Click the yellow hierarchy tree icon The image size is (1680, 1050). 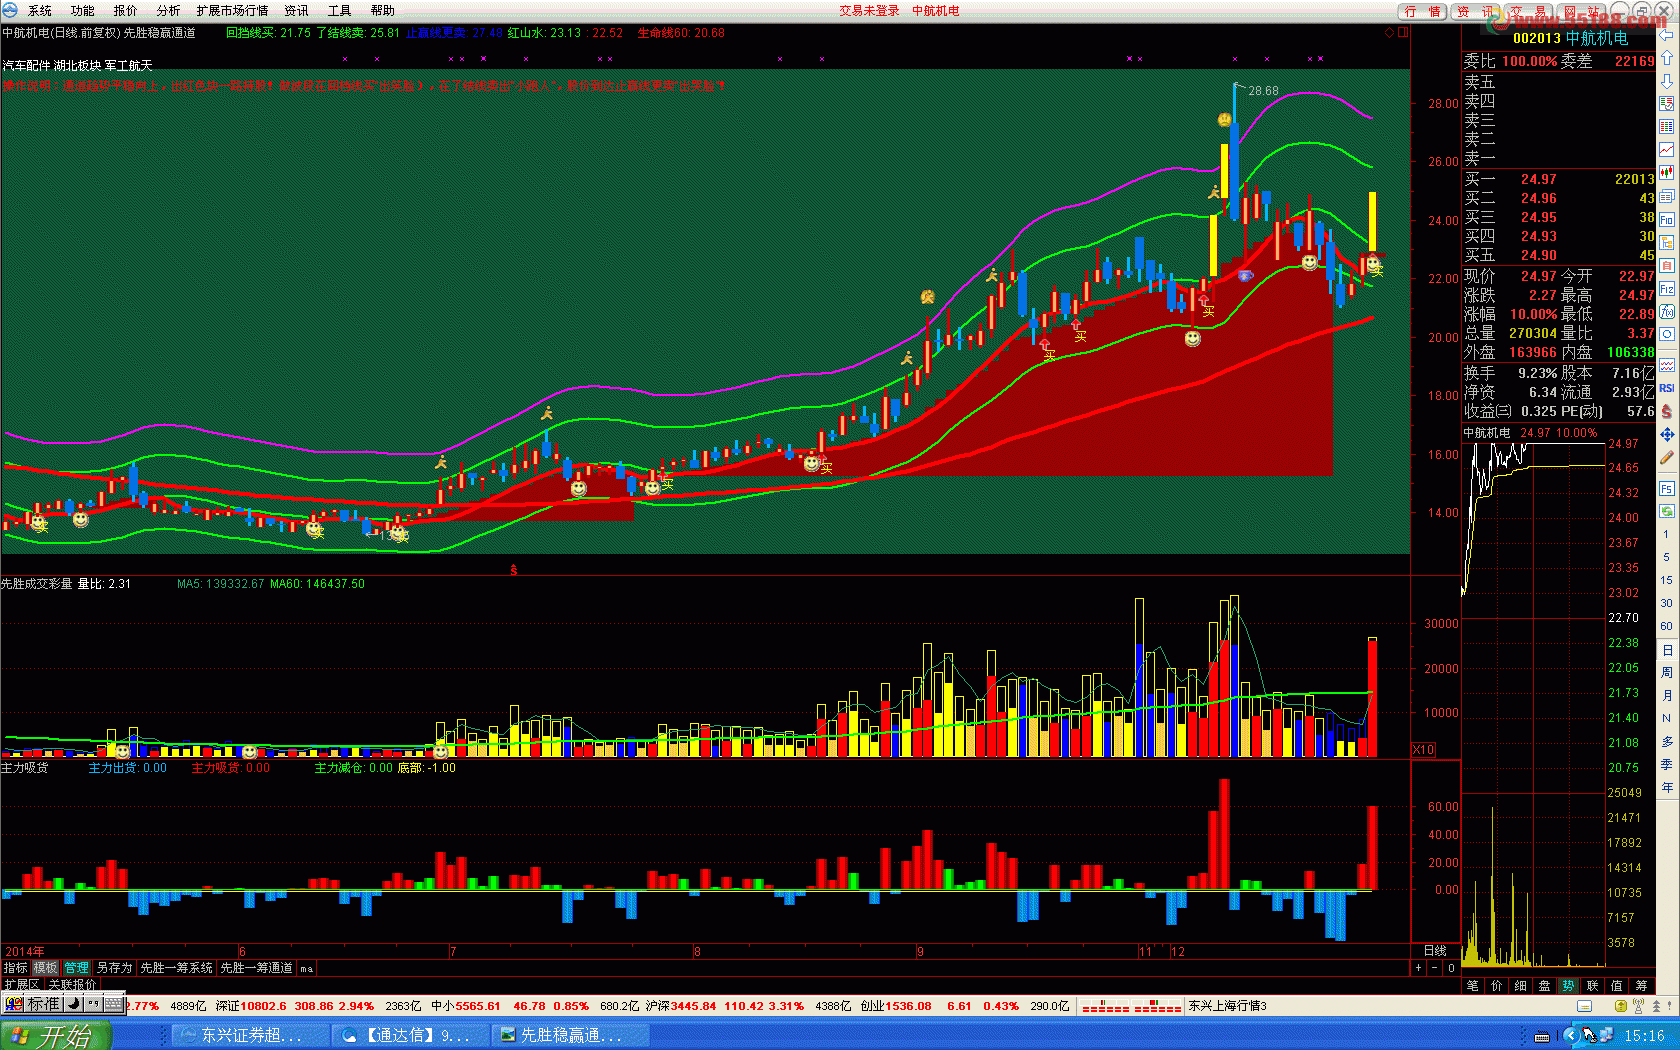pos(1667,242)
